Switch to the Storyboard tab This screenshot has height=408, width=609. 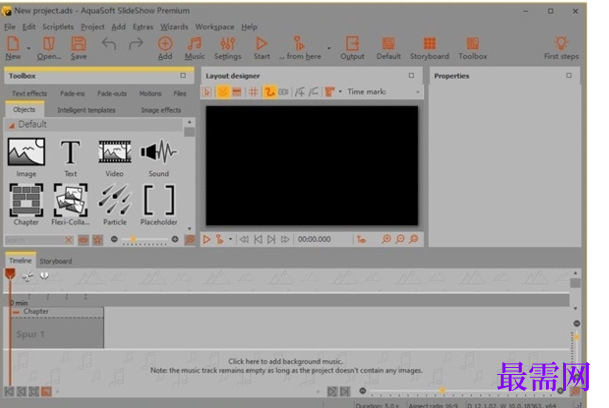click(56, 261)
